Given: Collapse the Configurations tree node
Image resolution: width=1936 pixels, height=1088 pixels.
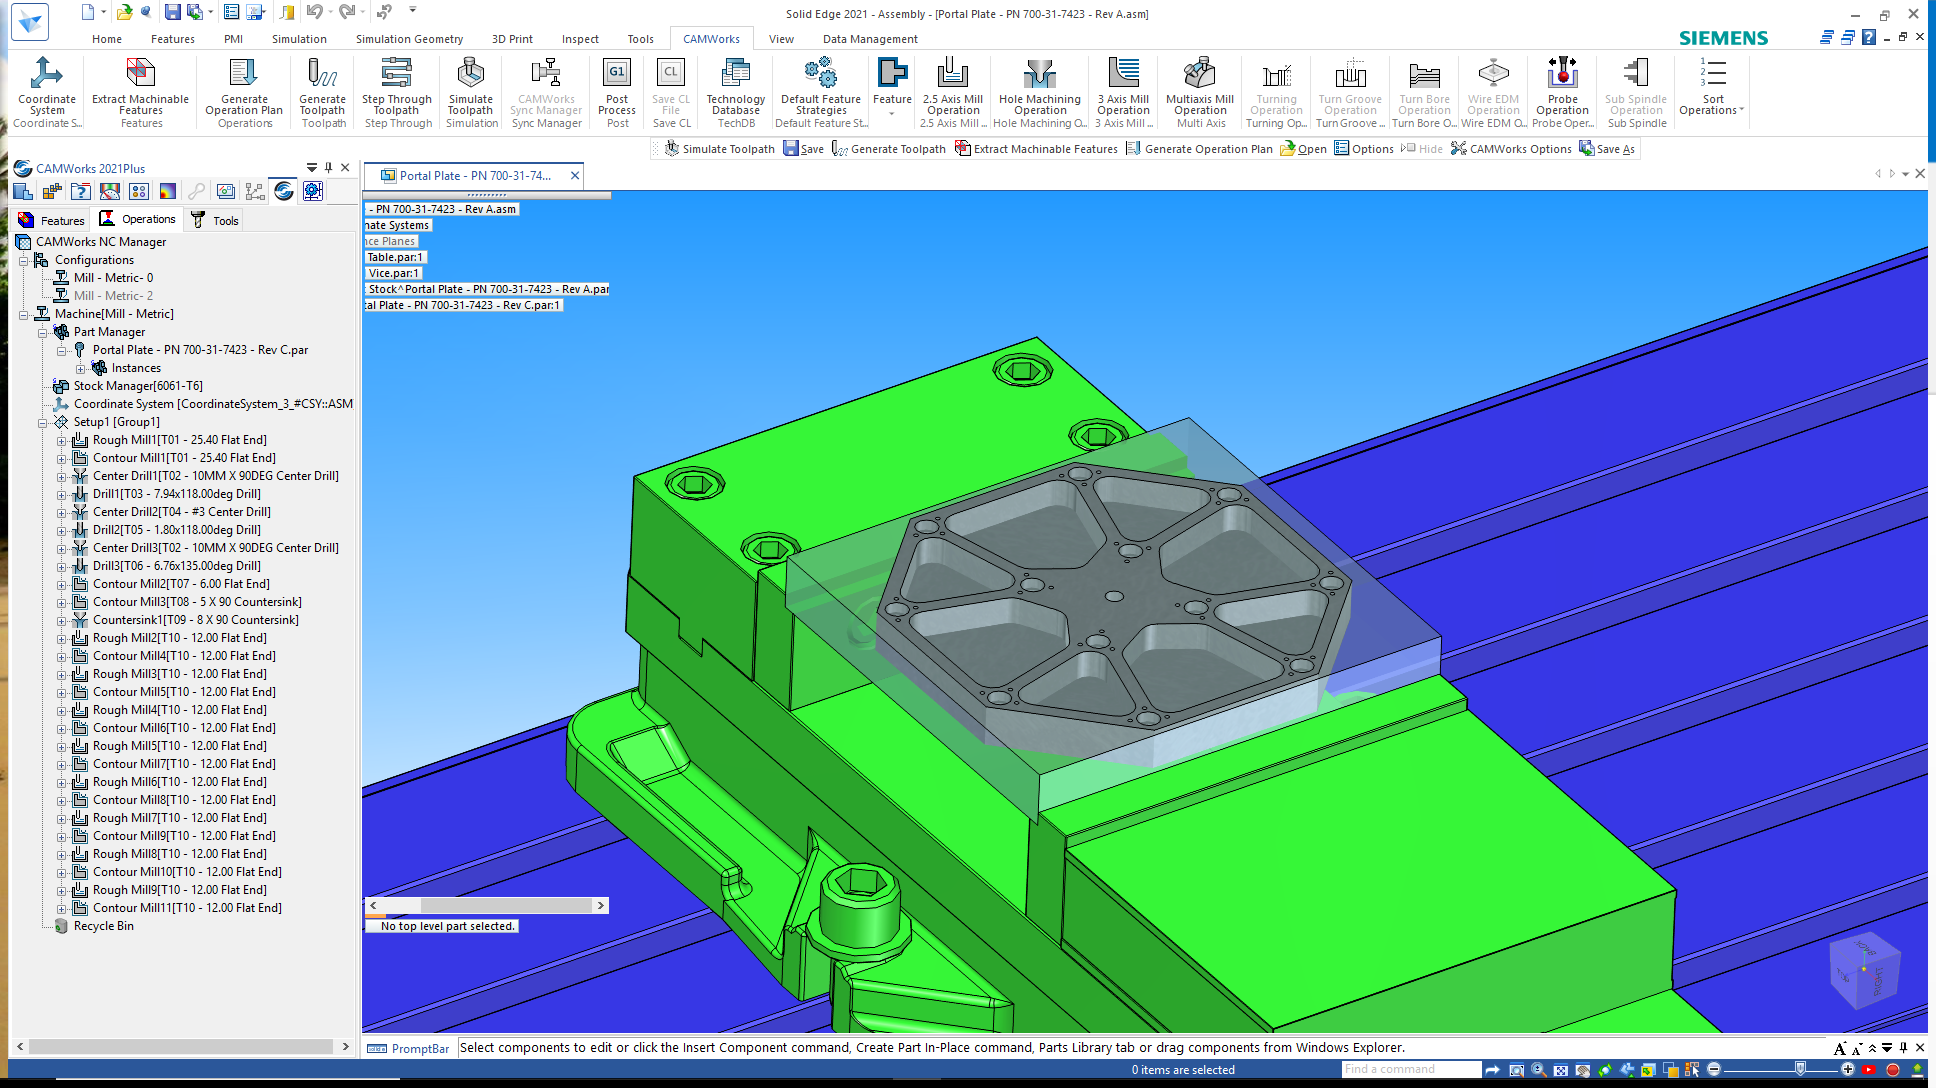Looking at the screenshot, I should pyautogui.click(x=23, y=260).
